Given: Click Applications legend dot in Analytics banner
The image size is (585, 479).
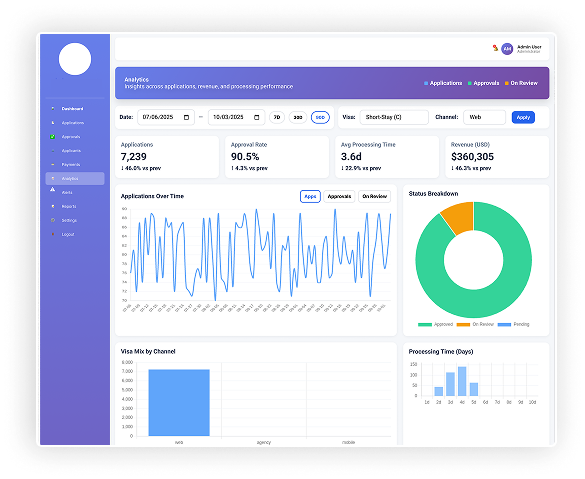Looking at the screenshot, I should point(426,83).
